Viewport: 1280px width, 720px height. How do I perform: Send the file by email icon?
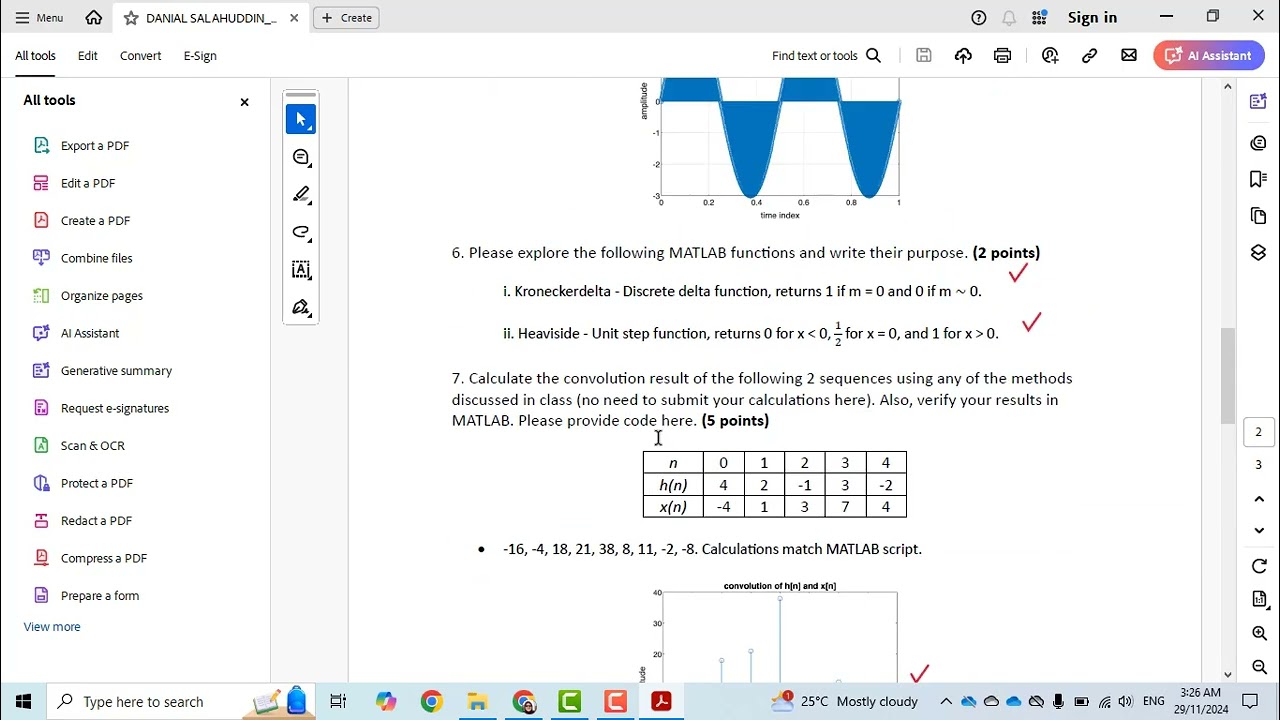pos(1128,56)
